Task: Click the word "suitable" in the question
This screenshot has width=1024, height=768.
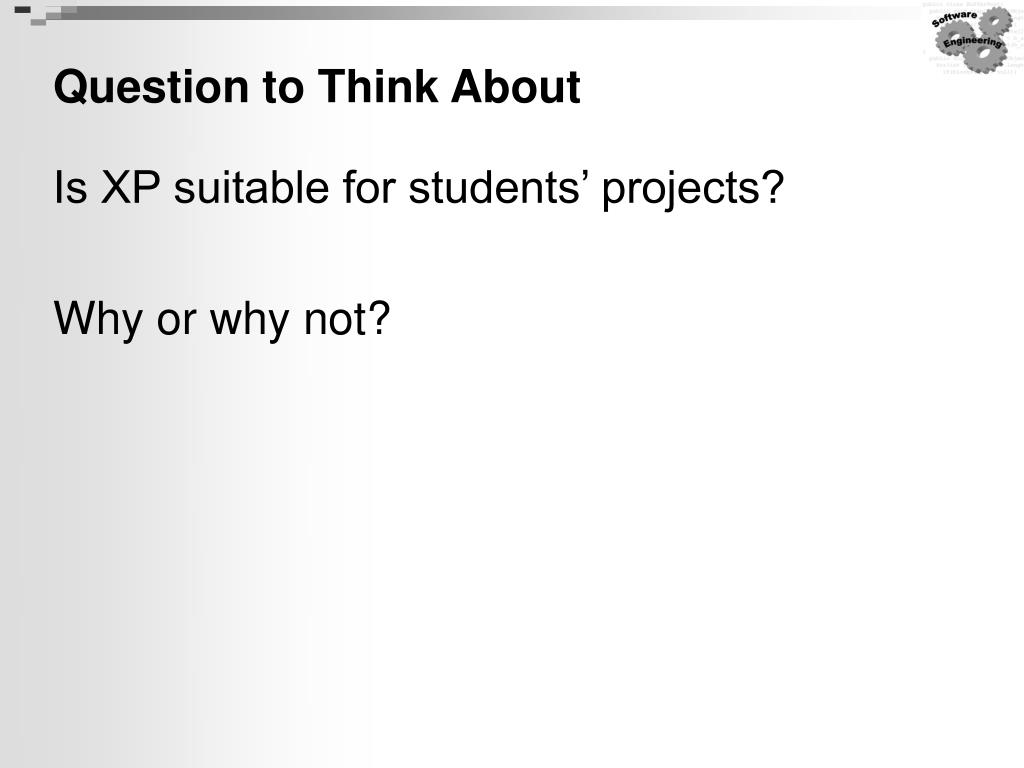Action: pos(251,188)
